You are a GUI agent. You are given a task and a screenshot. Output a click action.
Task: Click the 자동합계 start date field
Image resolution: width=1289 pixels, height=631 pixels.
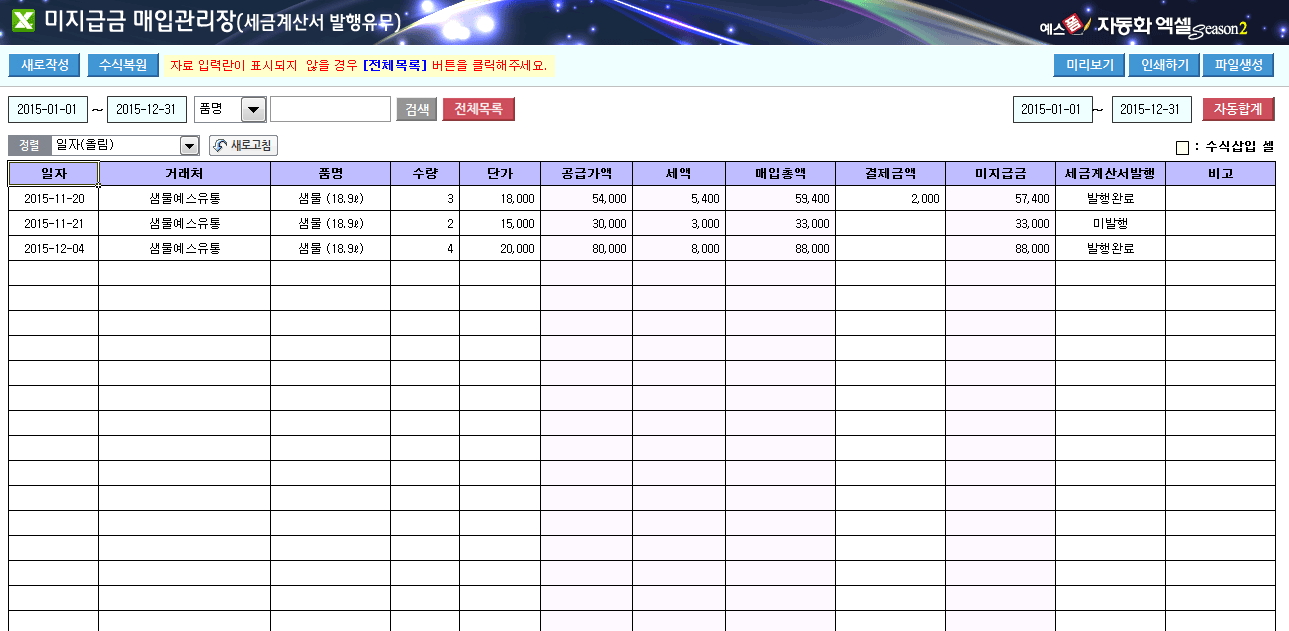pos(1052,109)
